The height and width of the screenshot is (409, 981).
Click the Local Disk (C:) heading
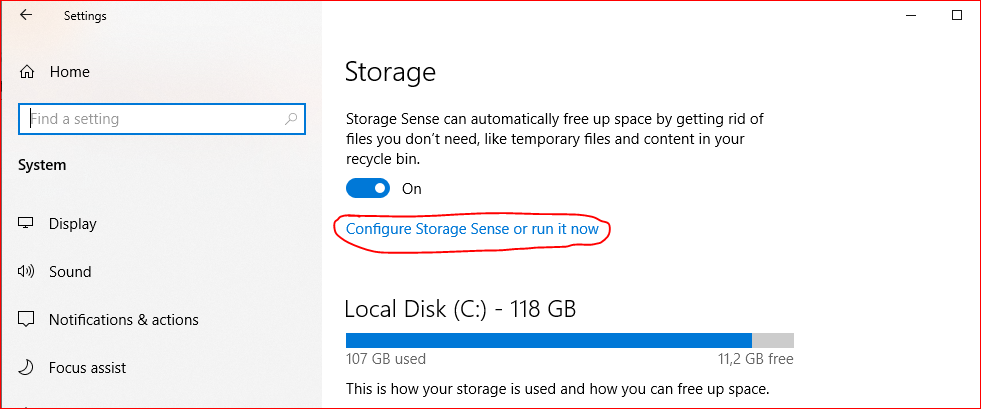click(460, 308)
